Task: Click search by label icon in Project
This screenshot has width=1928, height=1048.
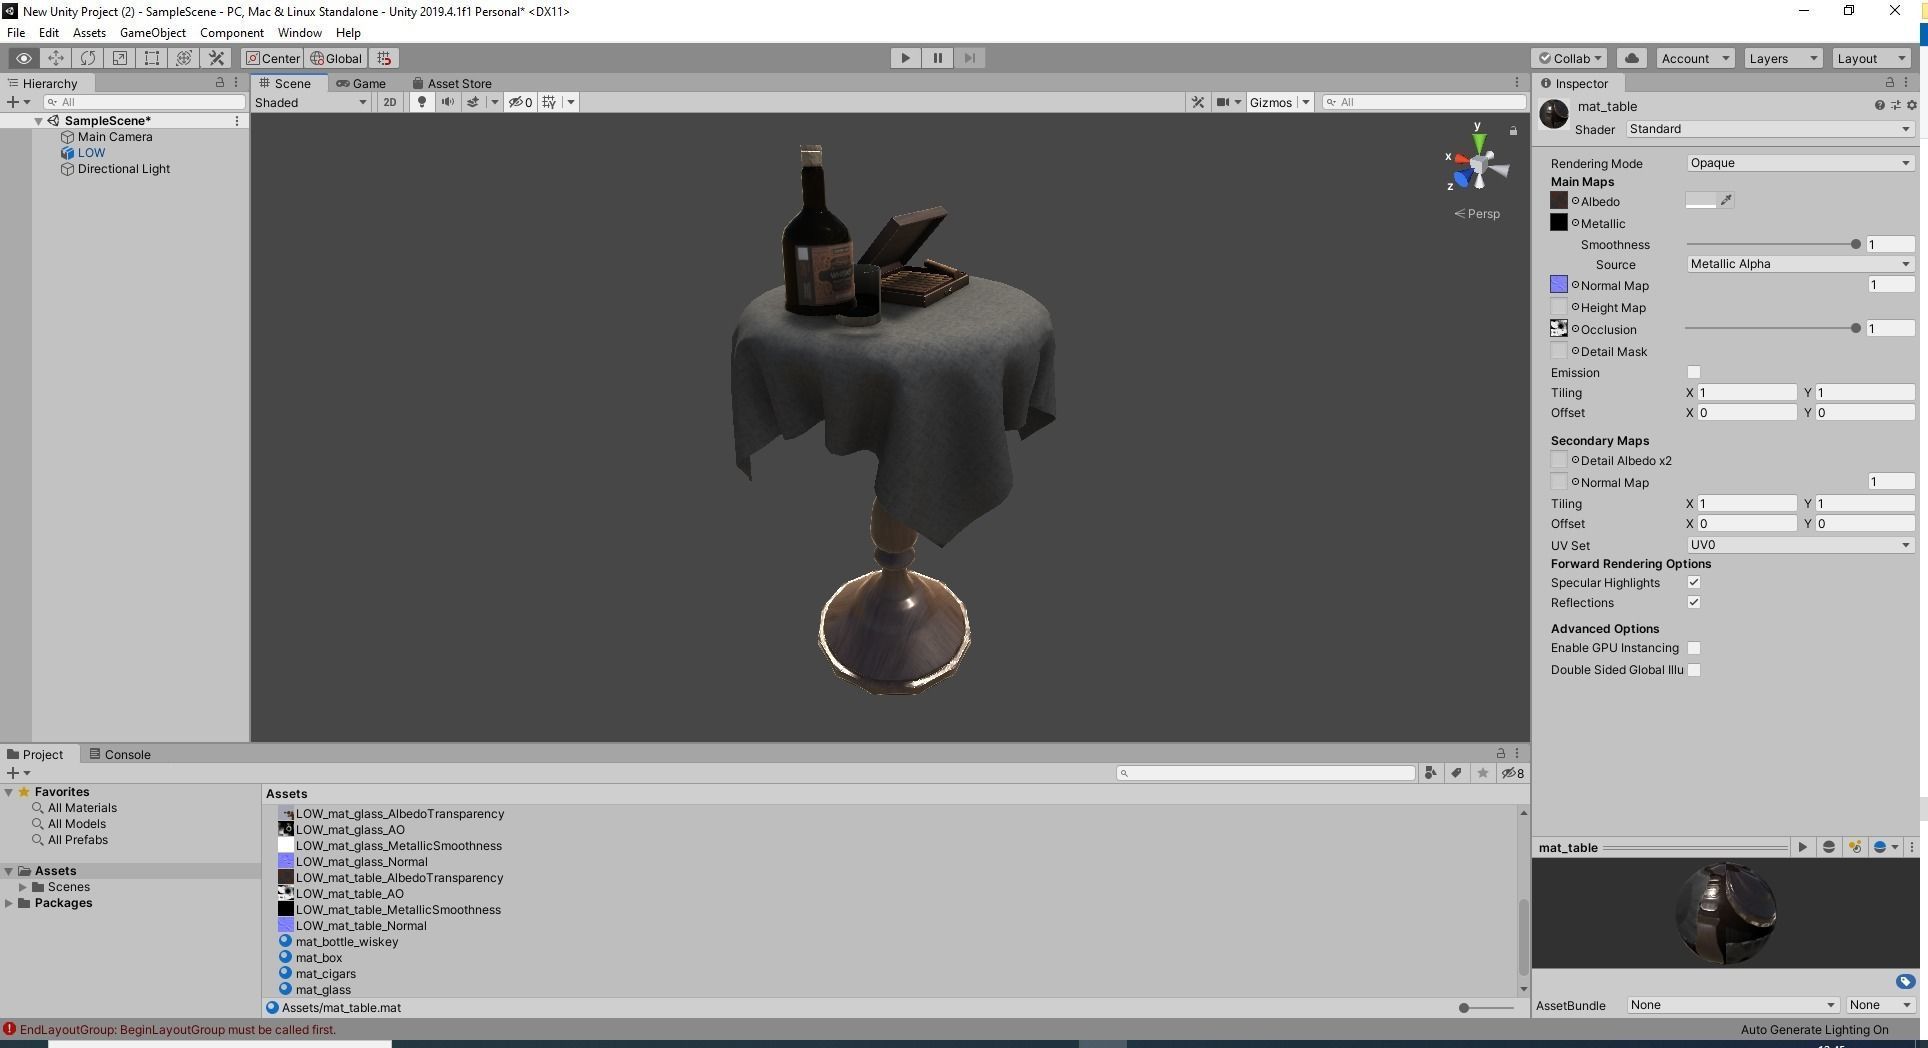Action: pyautogui.click(x=1457, y=773)
